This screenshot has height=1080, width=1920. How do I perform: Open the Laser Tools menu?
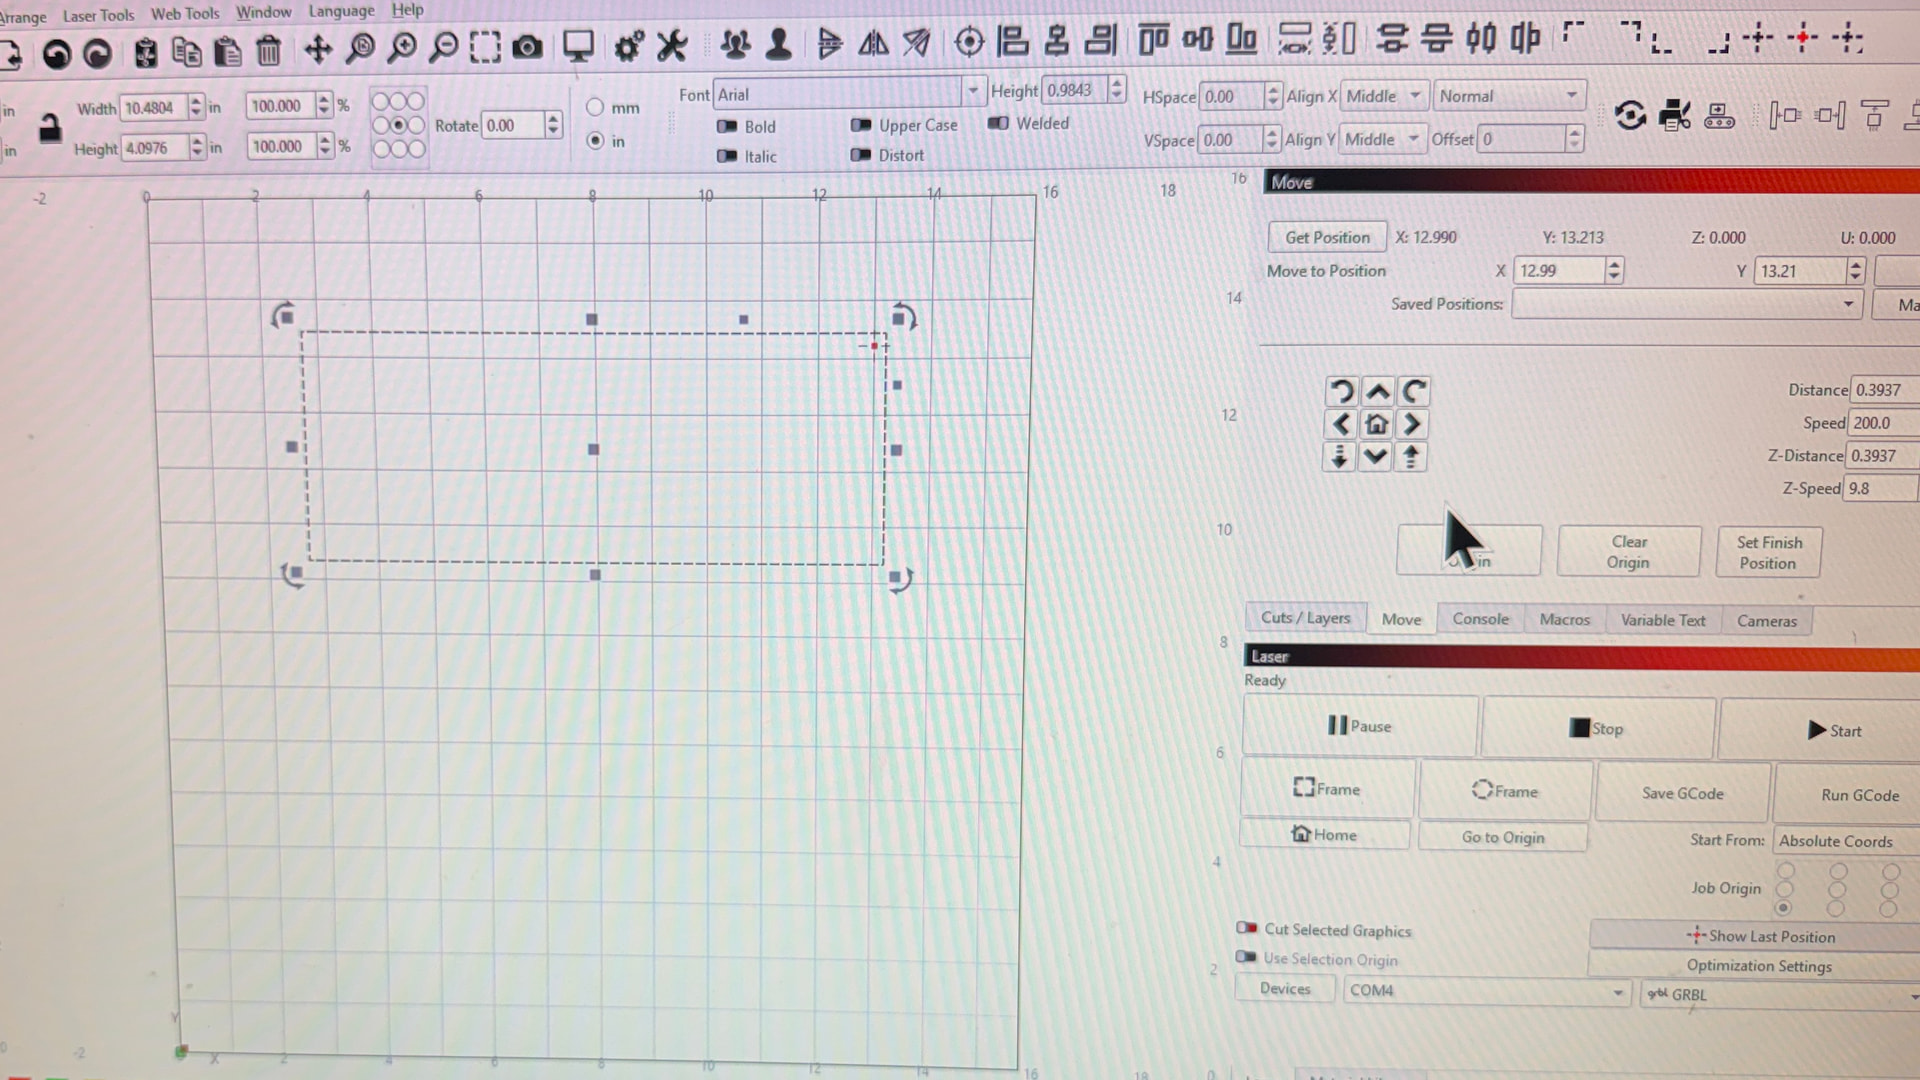pyautogui.click(x=98, y=15)
